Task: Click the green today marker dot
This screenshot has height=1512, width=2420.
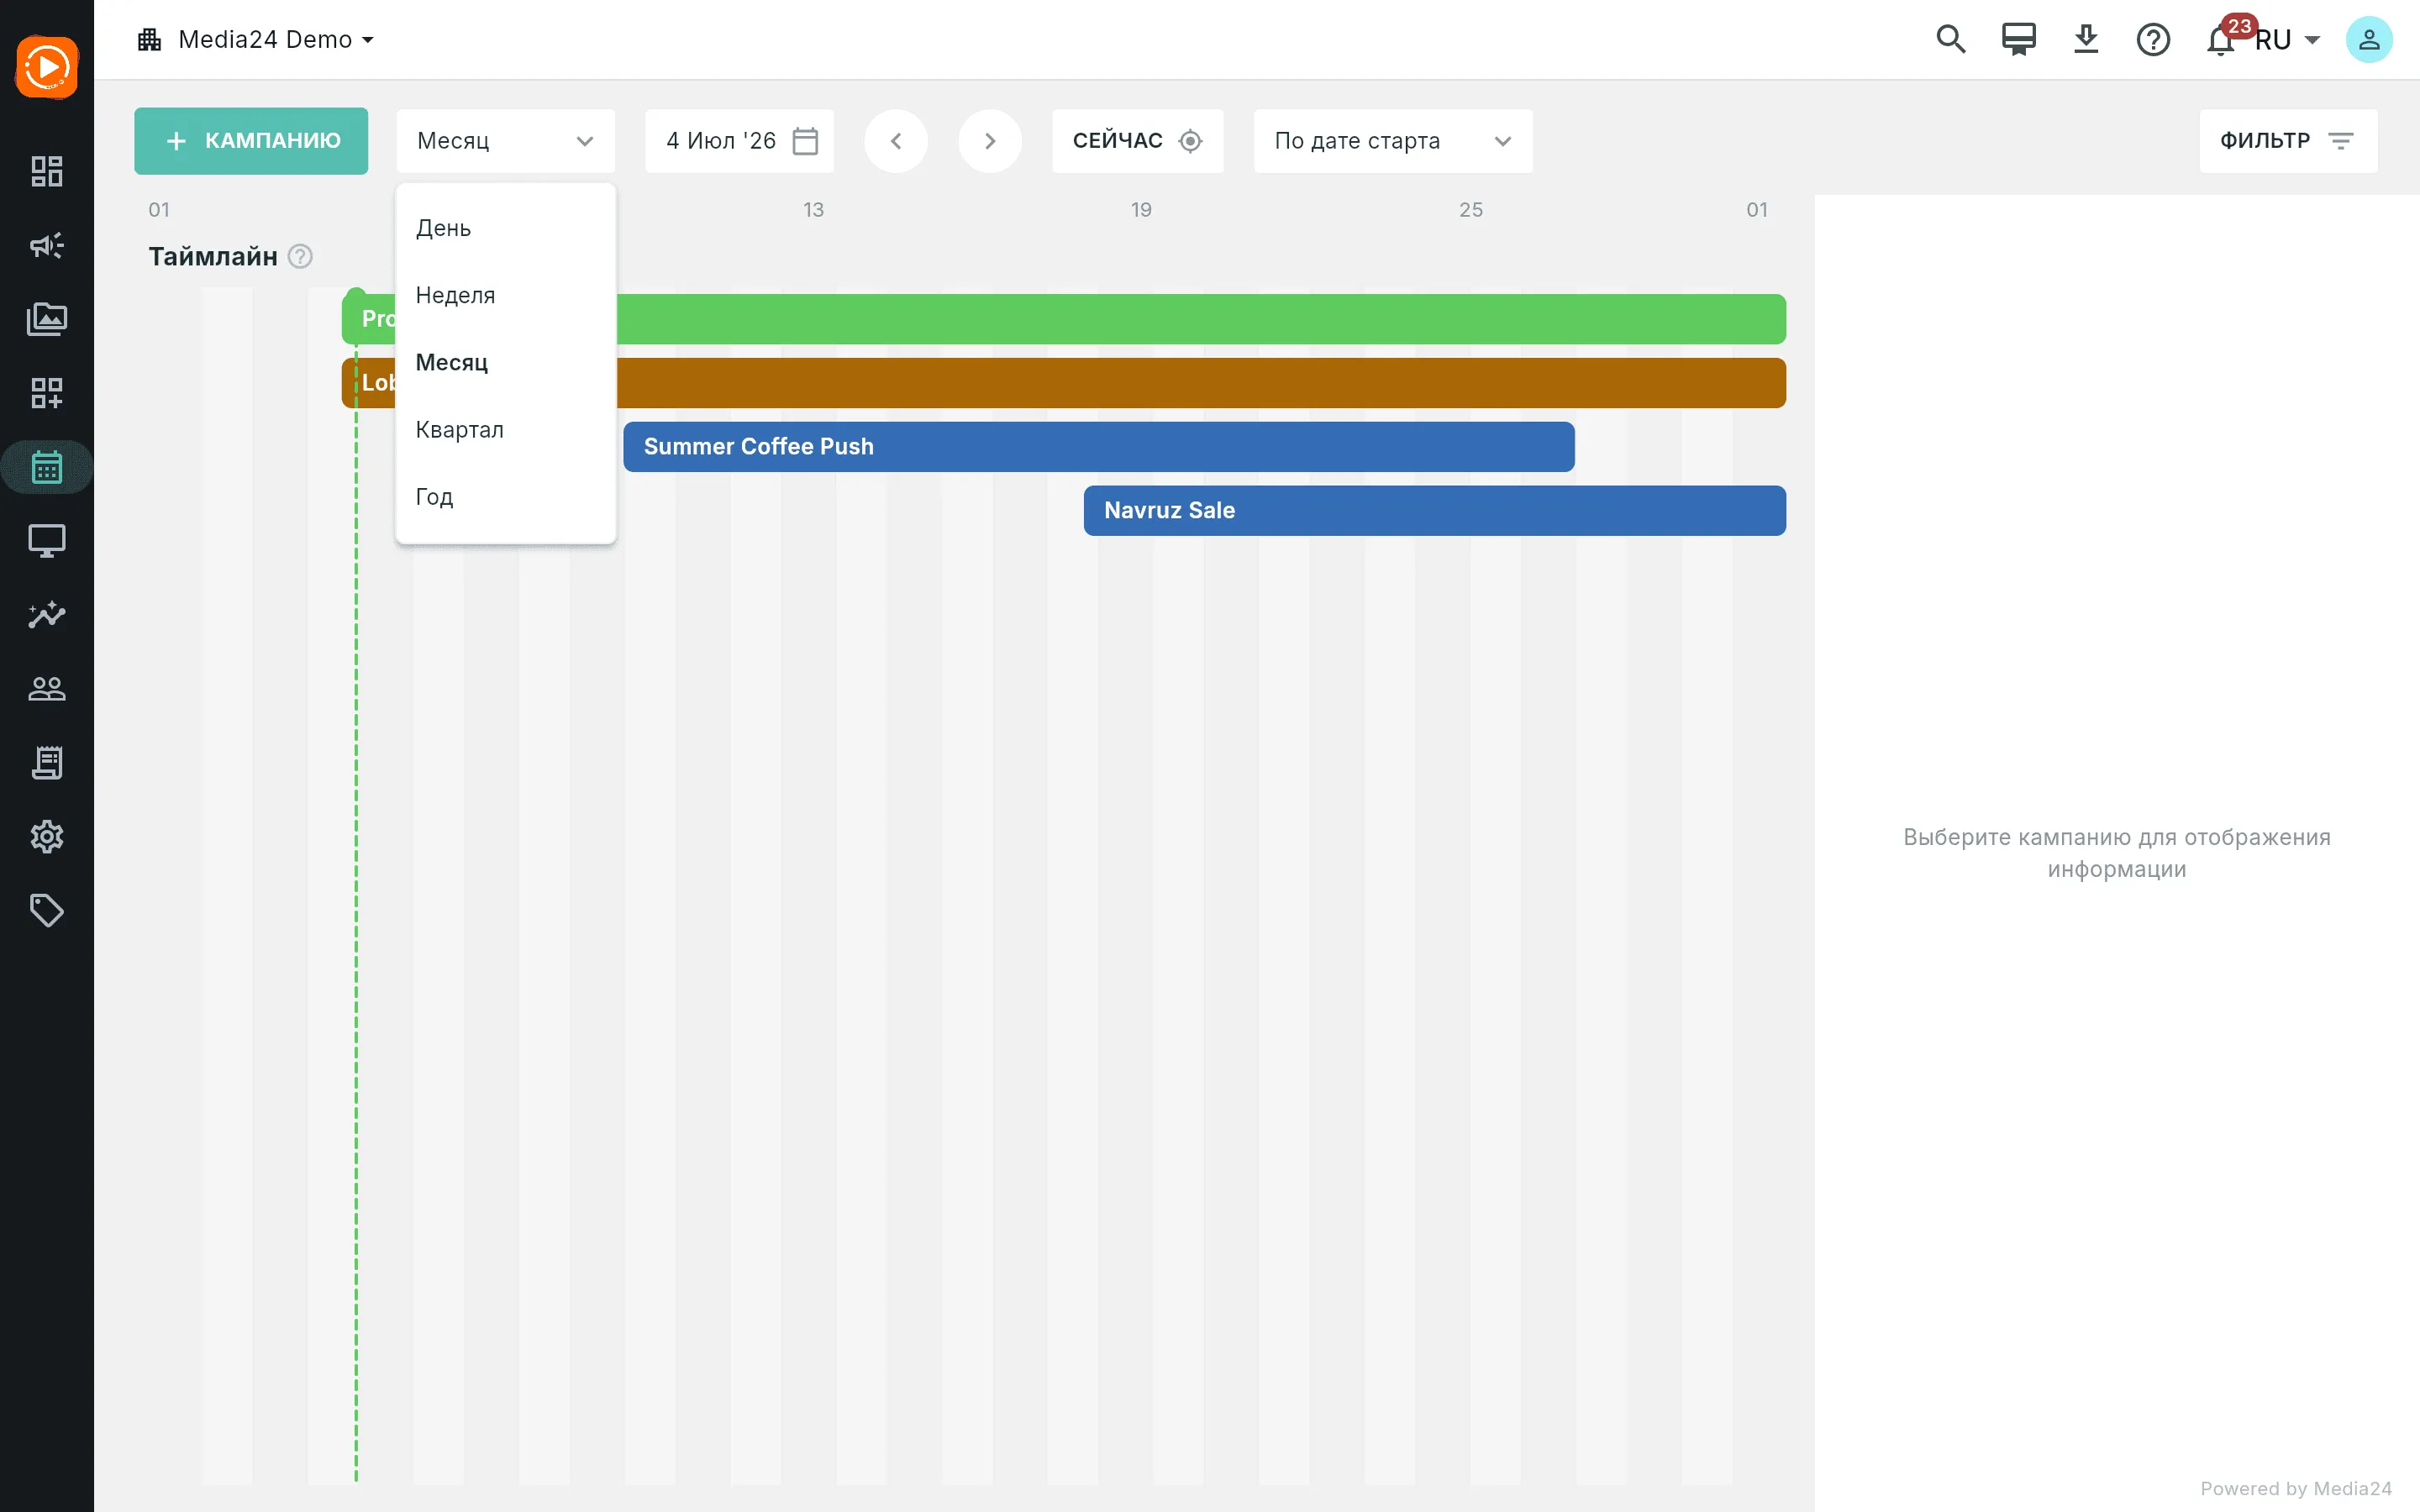Action: coord(356,295)
